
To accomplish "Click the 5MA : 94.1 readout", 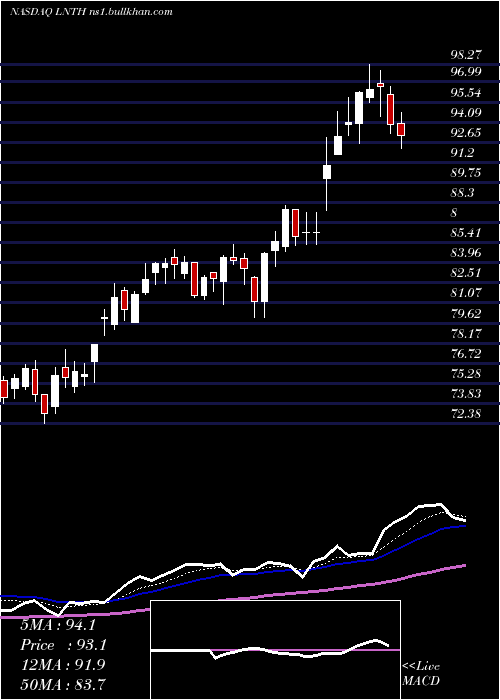I will point(58,625).
